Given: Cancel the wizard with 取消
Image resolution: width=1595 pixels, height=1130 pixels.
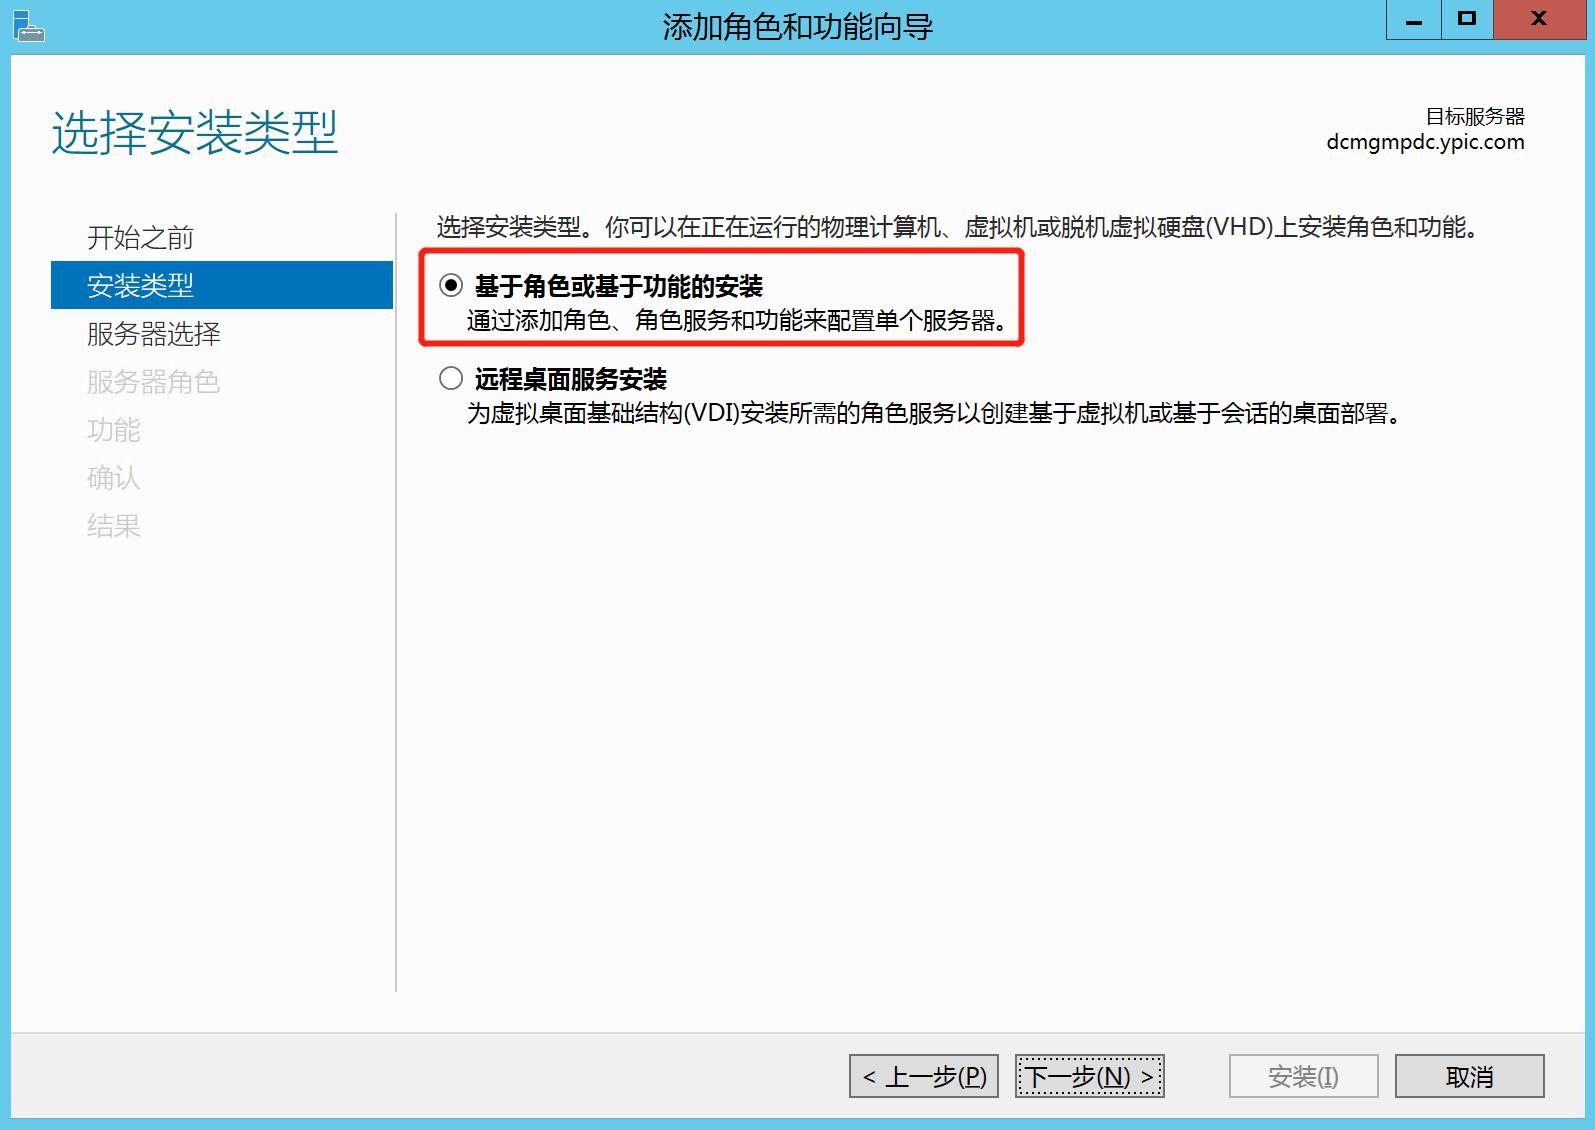Looking at the screenshot, I should point(1469,1076).
